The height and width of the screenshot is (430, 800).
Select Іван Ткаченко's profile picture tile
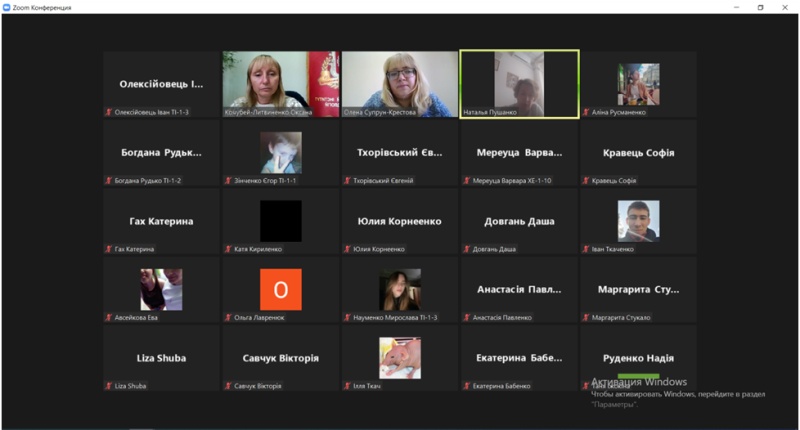coord(638,221)
